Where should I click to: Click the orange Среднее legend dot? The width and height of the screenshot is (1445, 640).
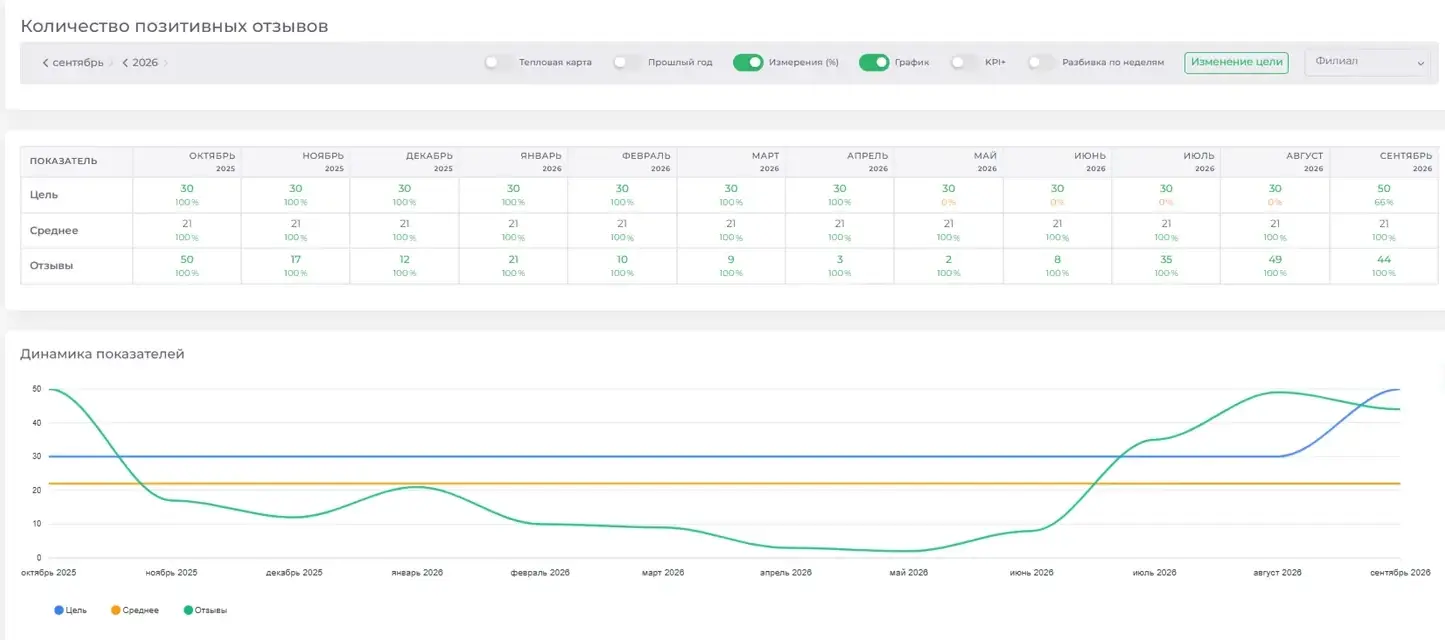(x=115, y=610)
